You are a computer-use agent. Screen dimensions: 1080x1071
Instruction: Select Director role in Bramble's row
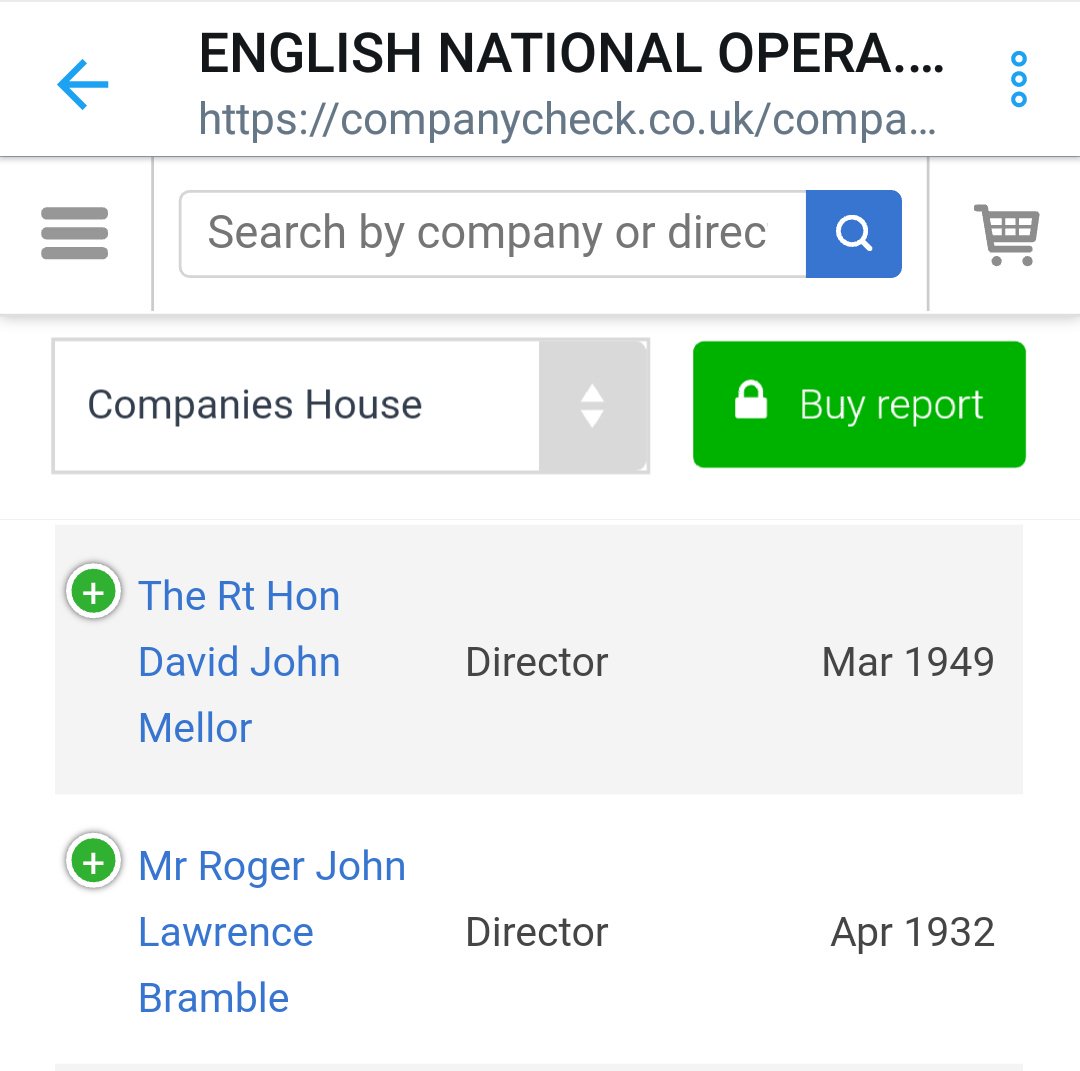point(537,932)
